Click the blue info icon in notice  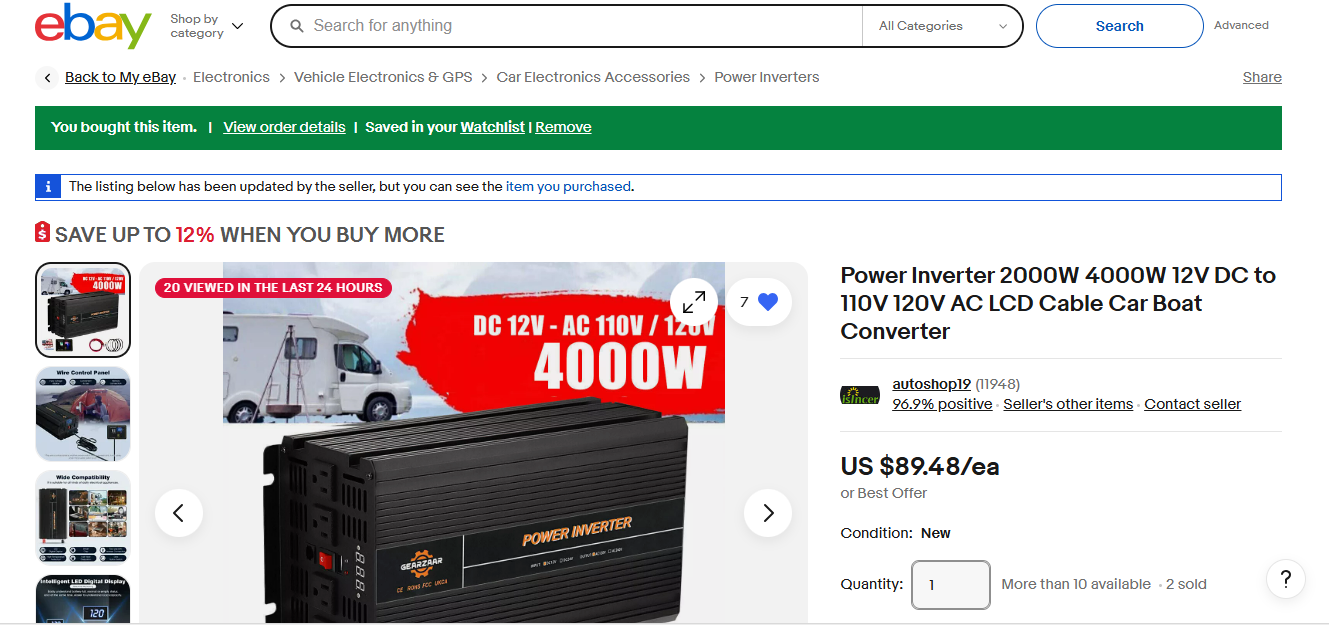coord(48,187)
